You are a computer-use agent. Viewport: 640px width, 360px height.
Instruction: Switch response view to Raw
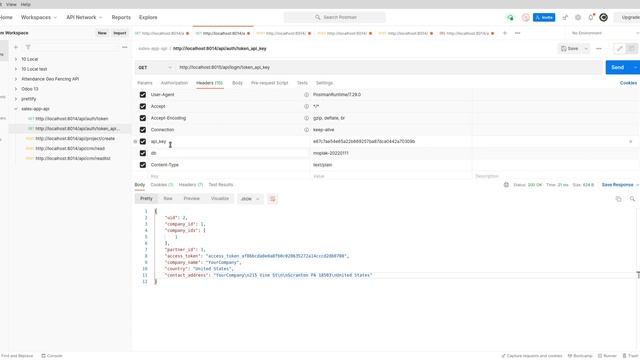(x=168, y=199)
